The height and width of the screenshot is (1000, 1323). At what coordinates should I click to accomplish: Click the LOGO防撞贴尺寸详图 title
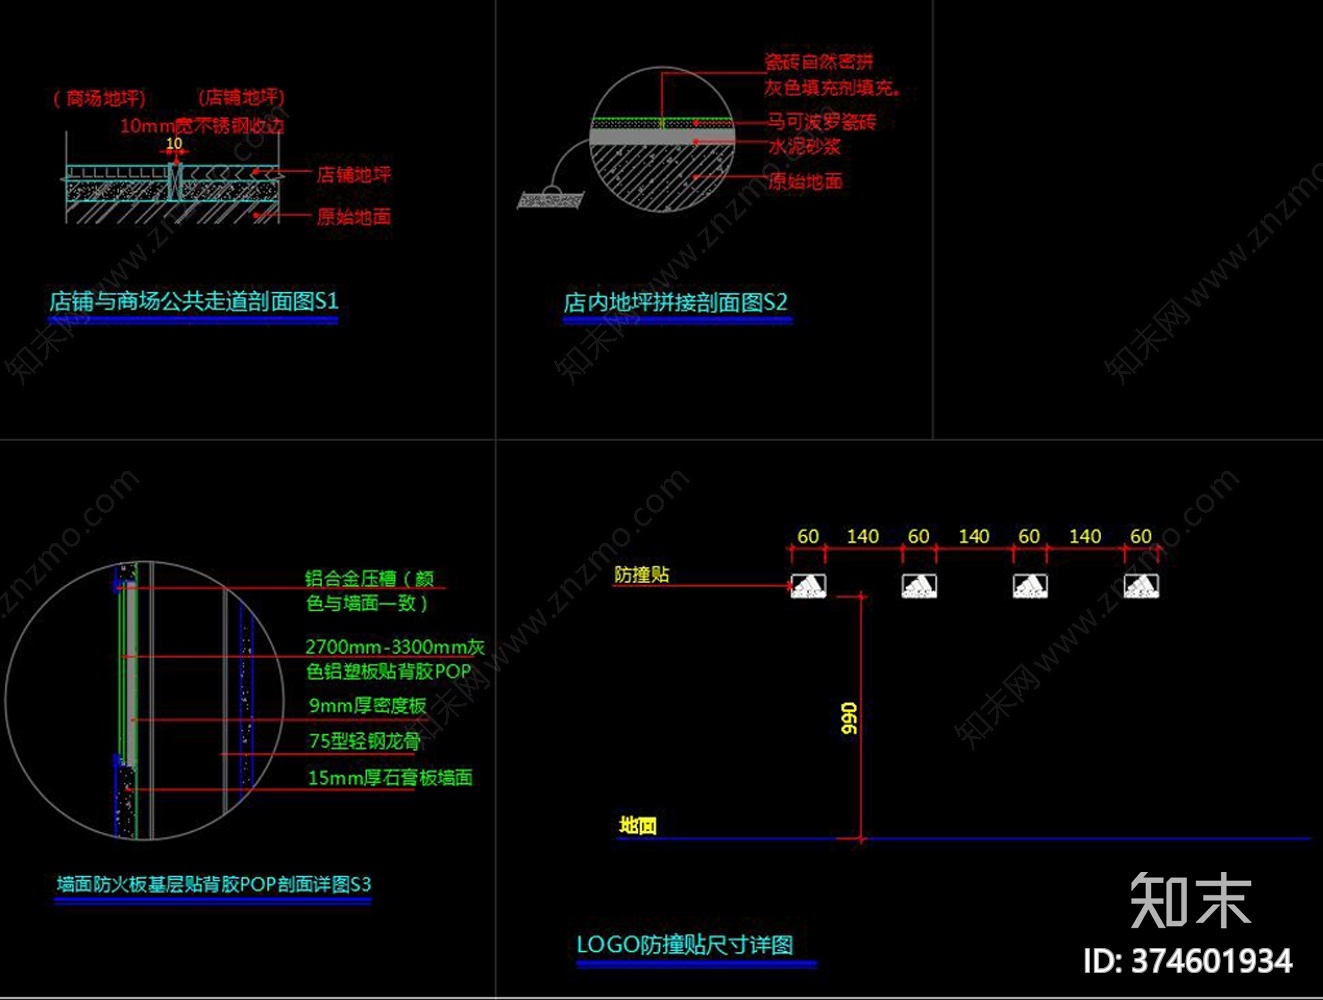tap(685, 945)
